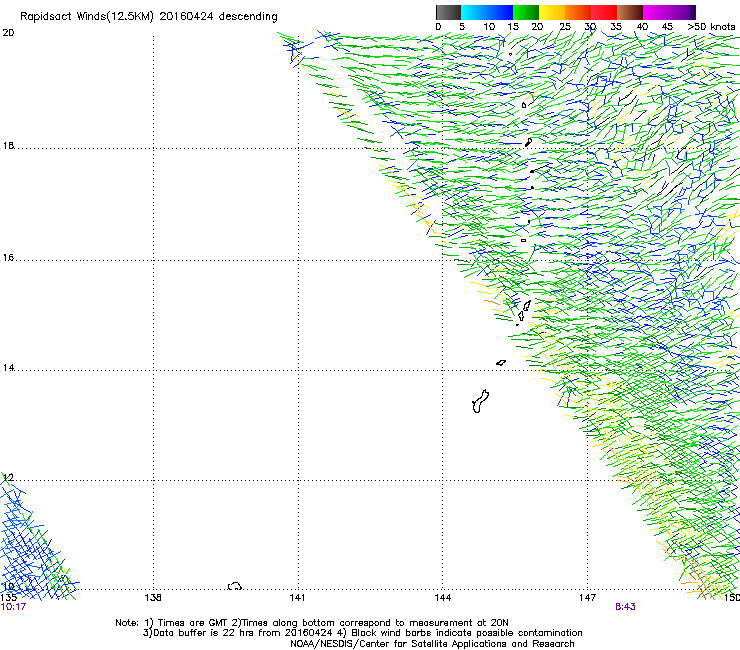Click the title text "Rapidscat Winds(12.5KM) 20160424 descending"

(x=149, y=17)
